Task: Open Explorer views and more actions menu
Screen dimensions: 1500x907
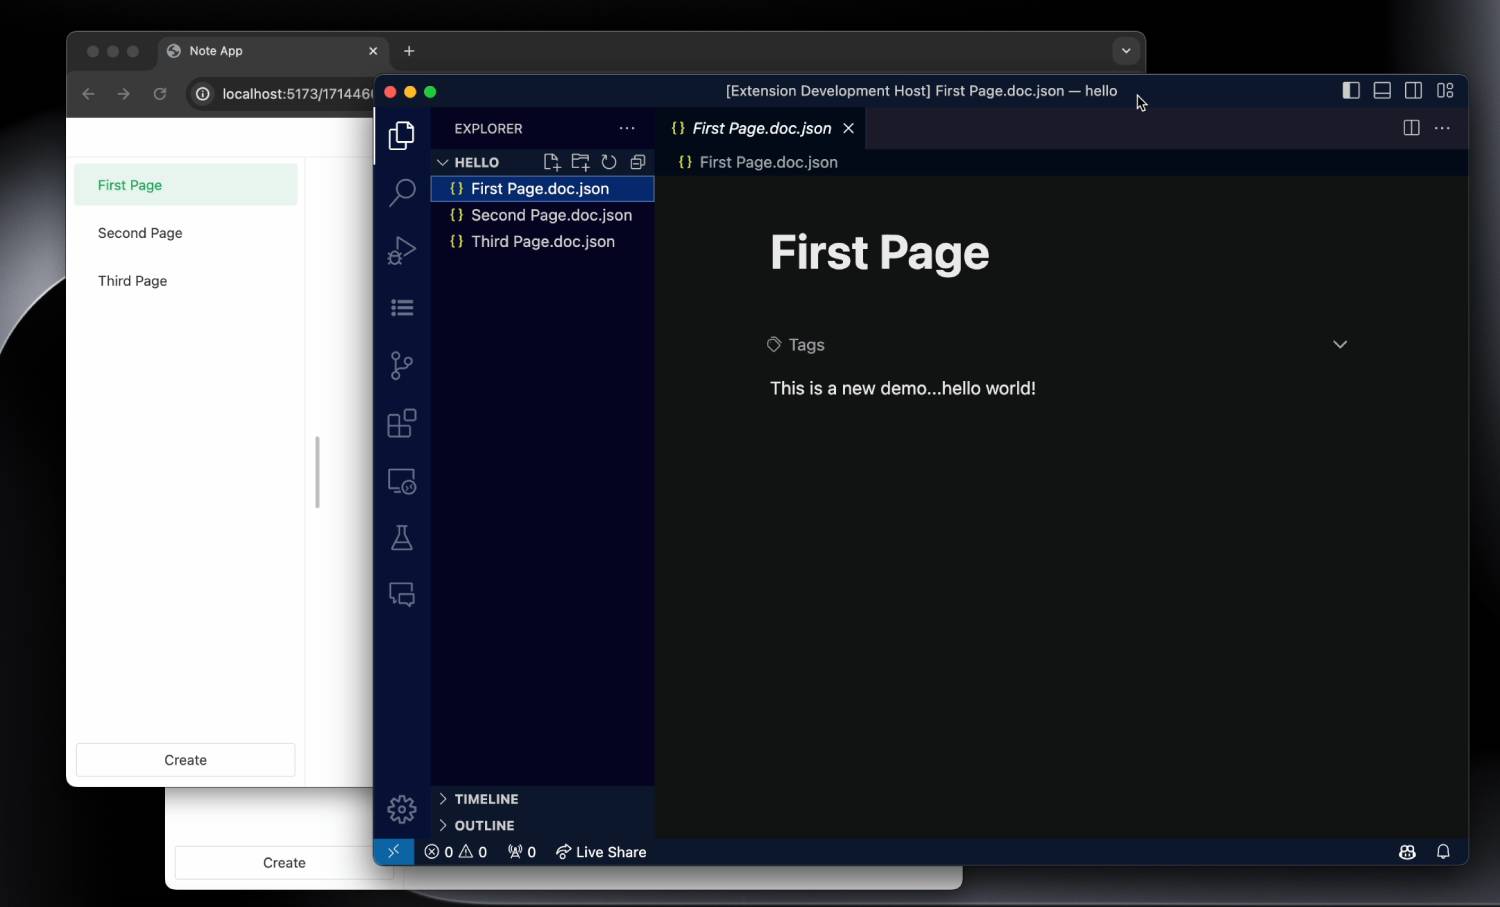Action: click(x=627, y=128)
